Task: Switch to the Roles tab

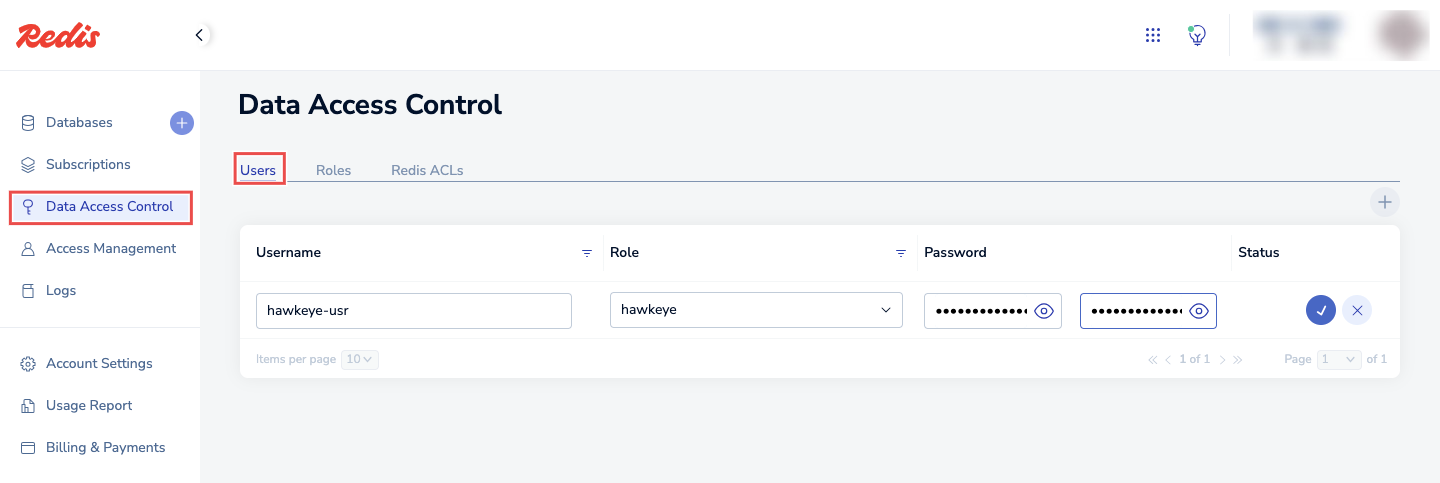Action: (x=333, y=170)
